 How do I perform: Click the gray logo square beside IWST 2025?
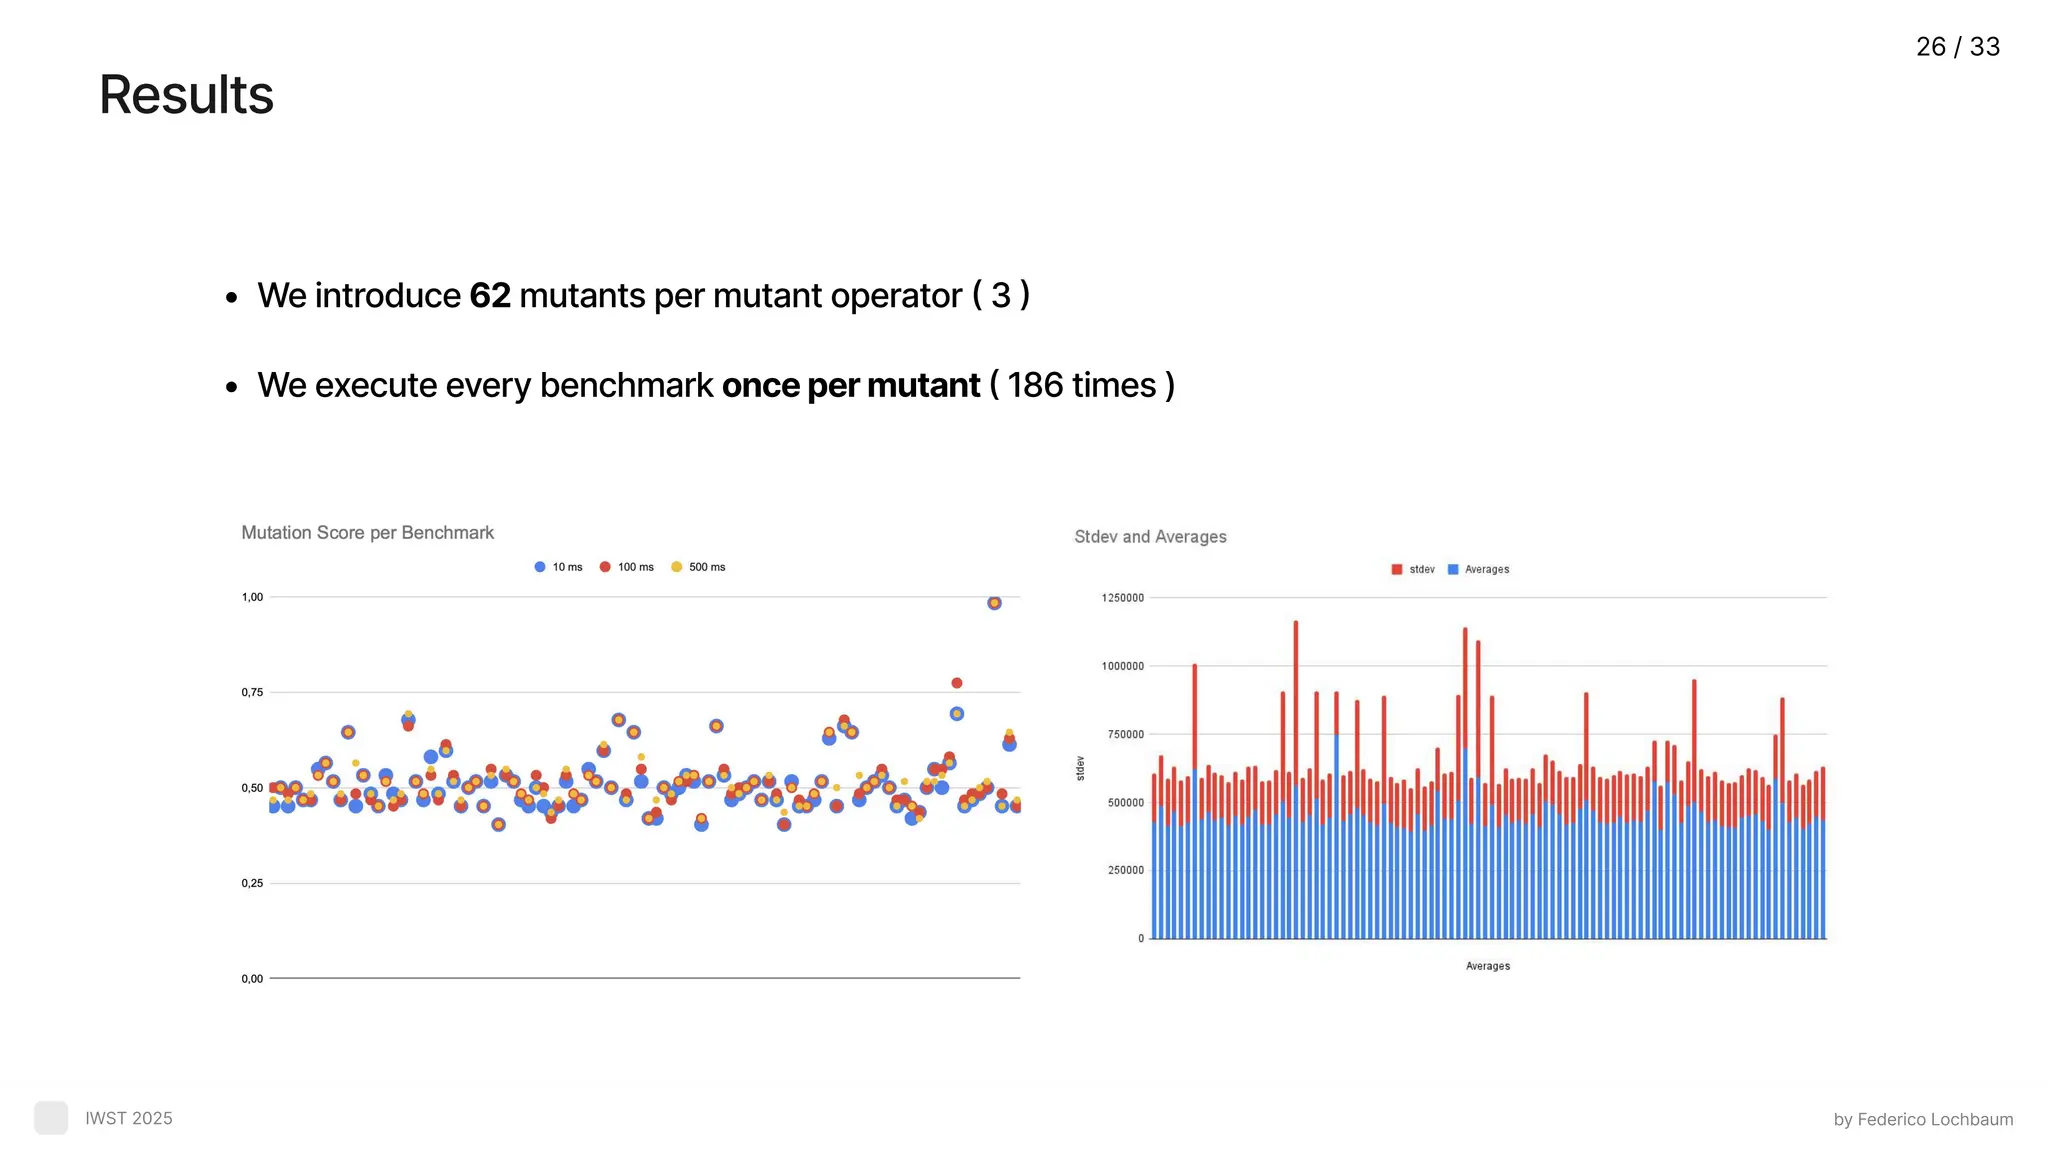51,1118
